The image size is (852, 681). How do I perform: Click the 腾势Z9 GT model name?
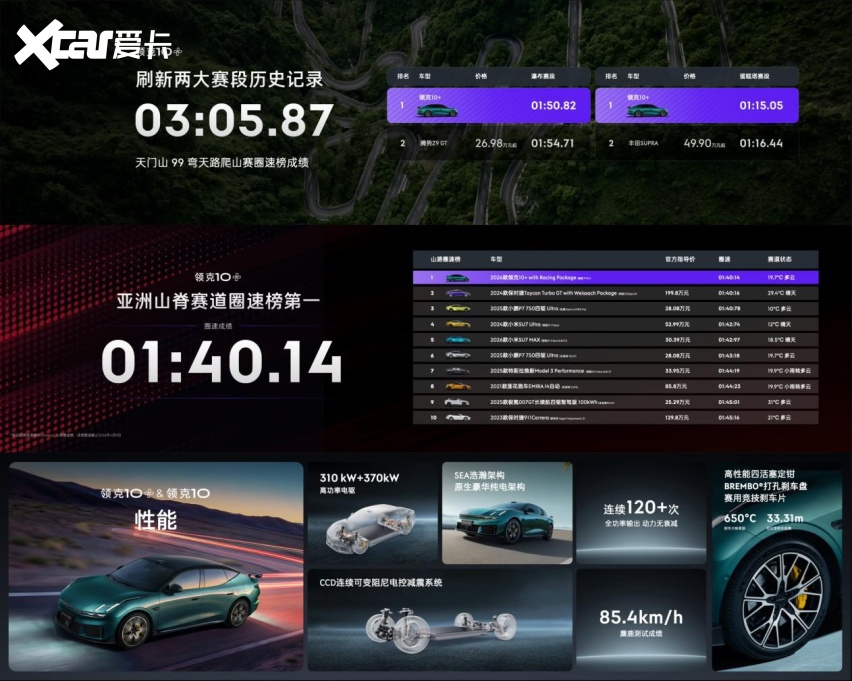[434, 143]
